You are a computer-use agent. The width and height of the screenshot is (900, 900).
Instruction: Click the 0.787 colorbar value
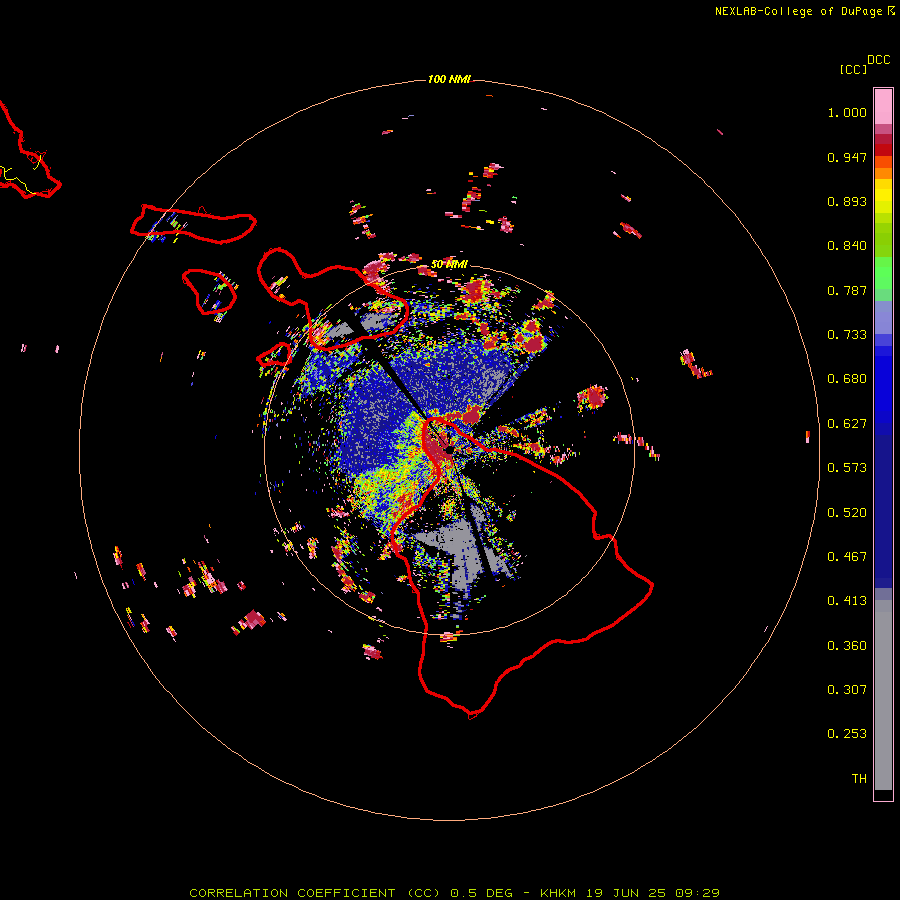847,290
